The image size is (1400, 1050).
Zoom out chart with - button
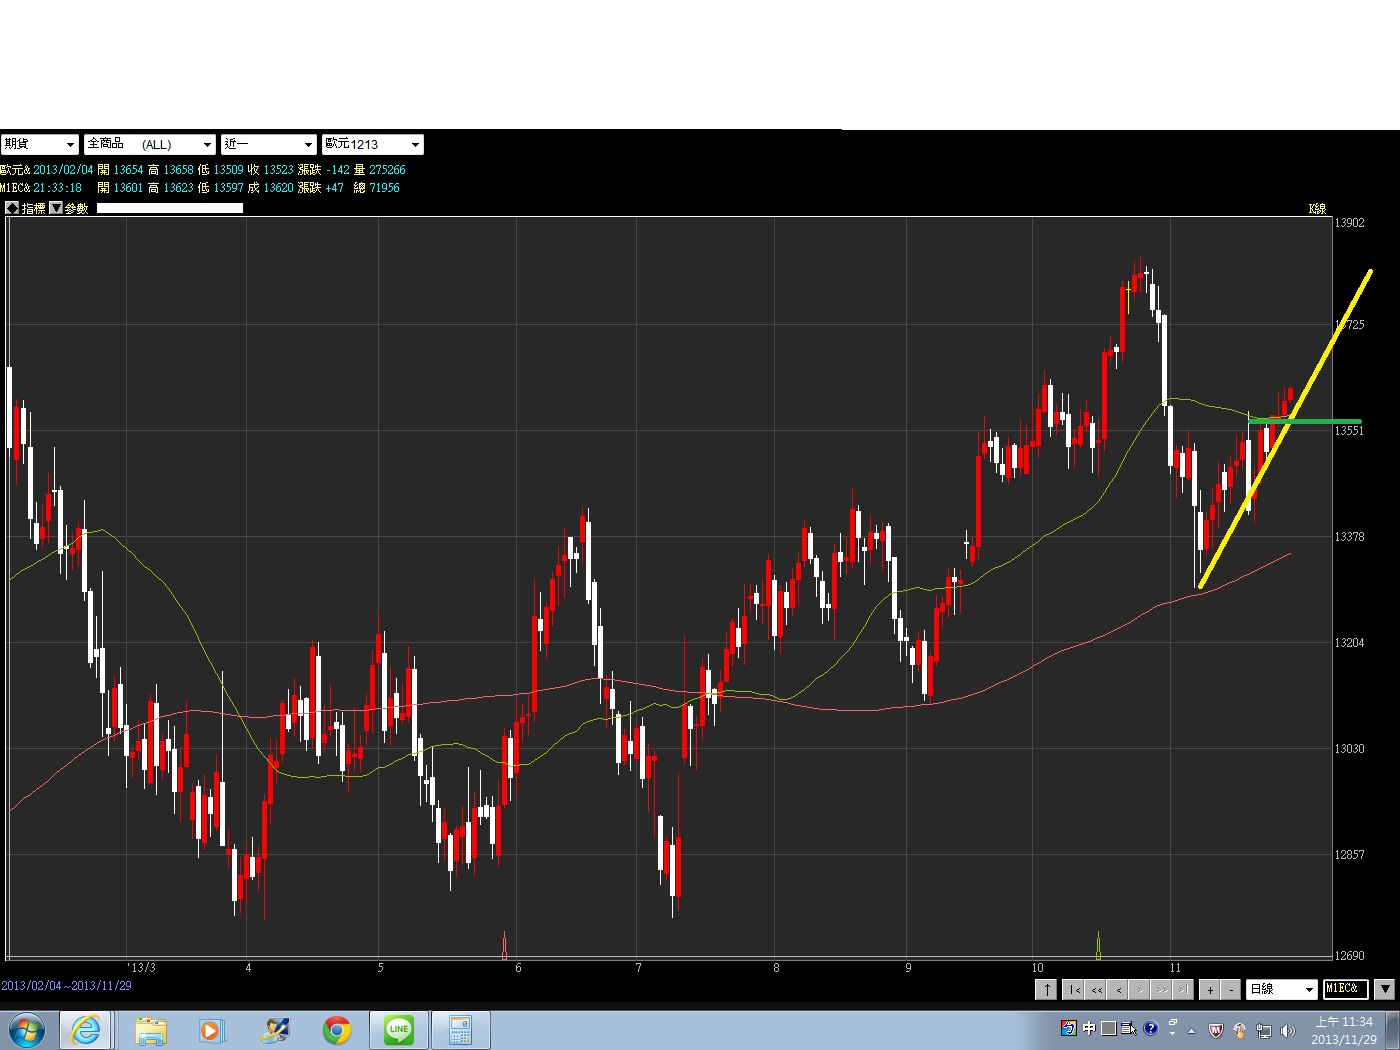pos(1232,989)
